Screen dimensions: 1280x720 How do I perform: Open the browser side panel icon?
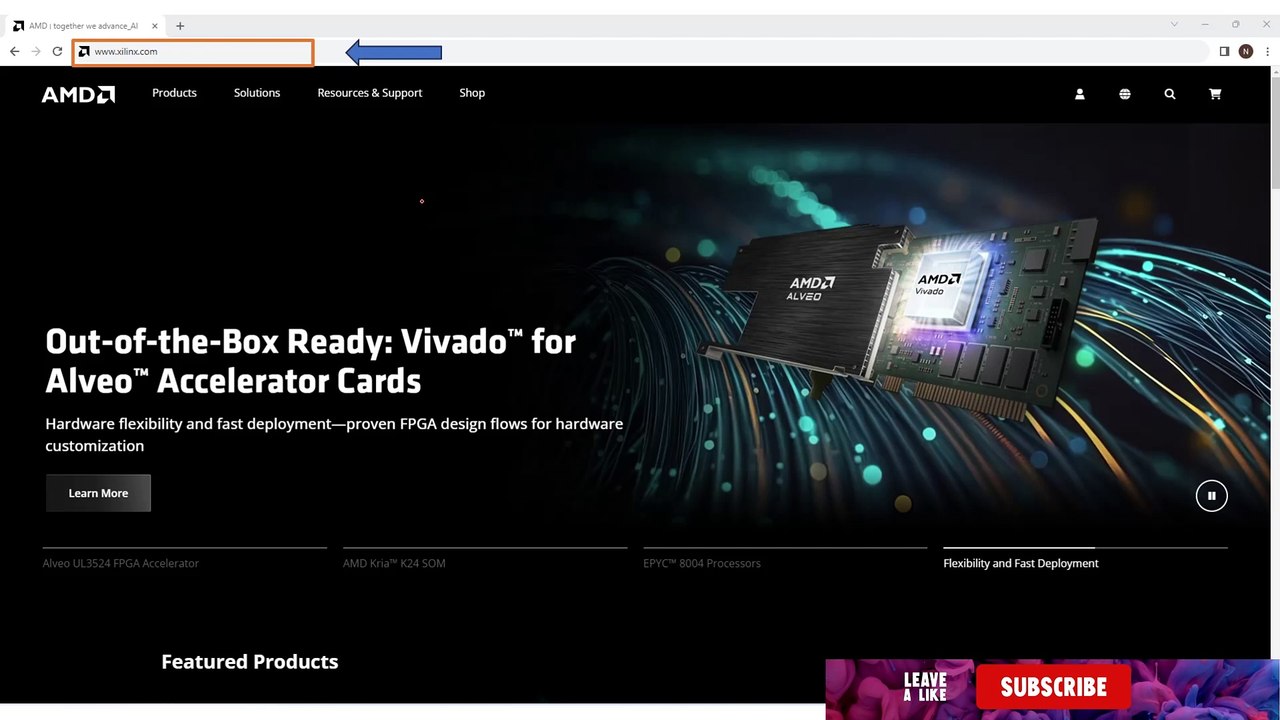(1224, 51)
